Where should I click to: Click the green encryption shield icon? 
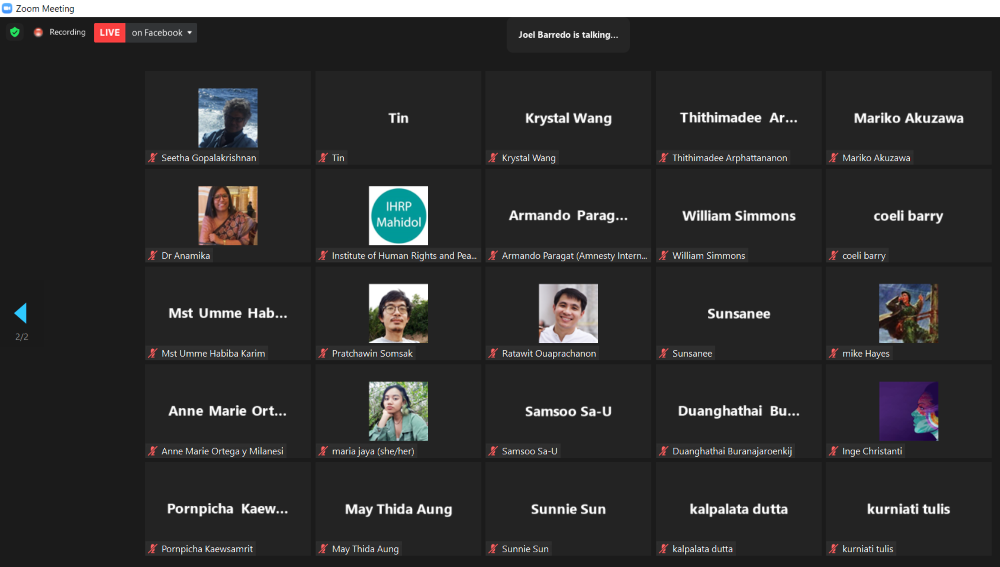click(15, 32)
